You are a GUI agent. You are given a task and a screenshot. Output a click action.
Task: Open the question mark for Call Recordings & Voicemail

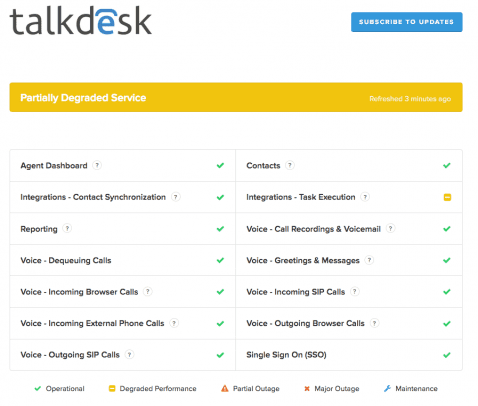pos(390,228)
